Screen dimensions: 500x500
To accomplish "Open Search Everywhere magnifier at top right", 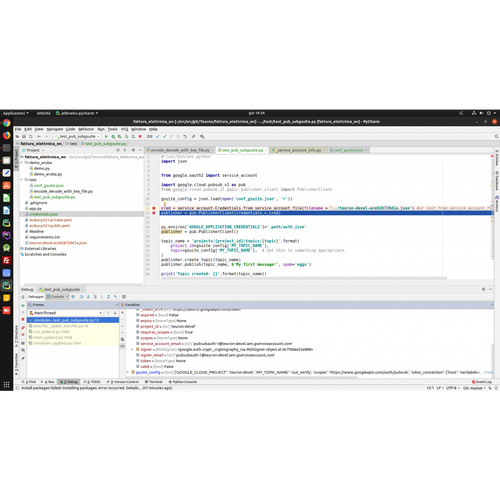I will [496, 136].
